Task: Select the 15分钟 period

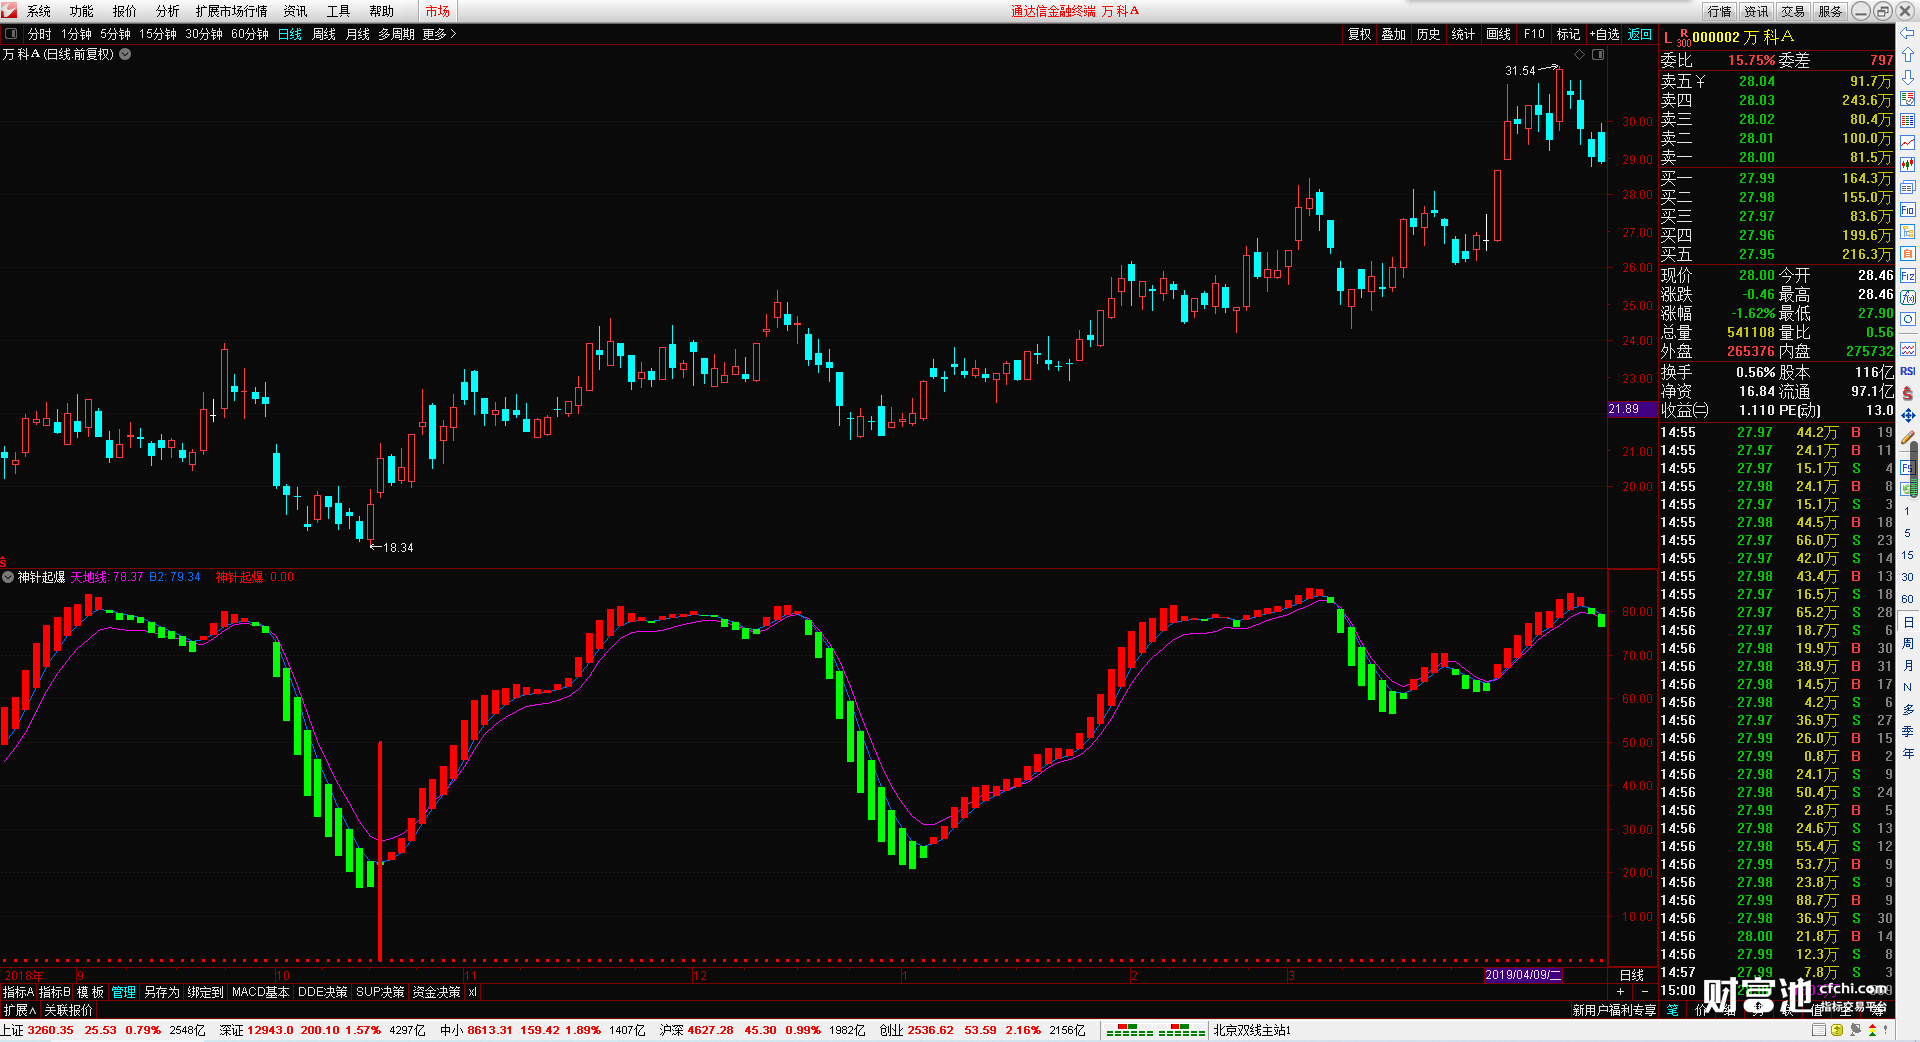Action: coord(158,34)
